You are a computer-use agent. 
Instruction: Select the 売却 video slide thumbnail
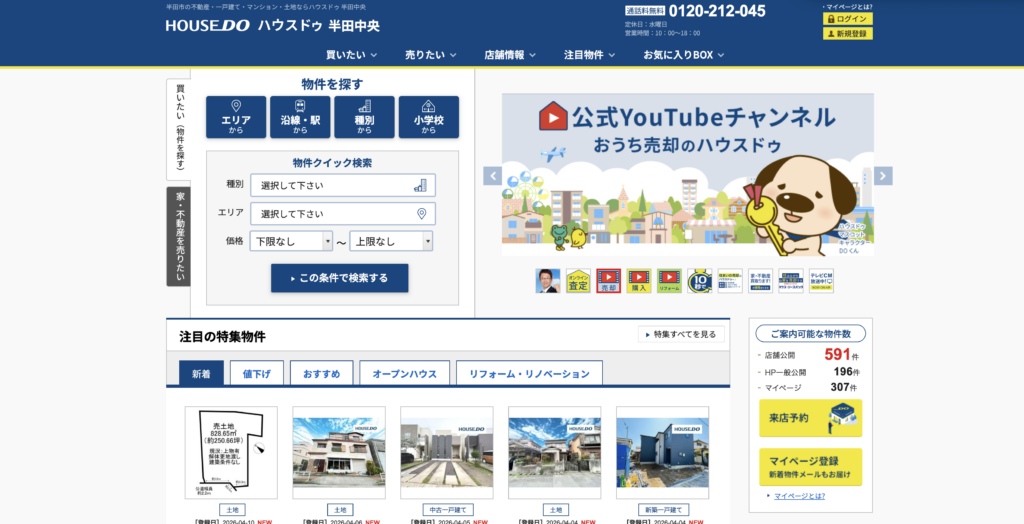coord(608,280)
